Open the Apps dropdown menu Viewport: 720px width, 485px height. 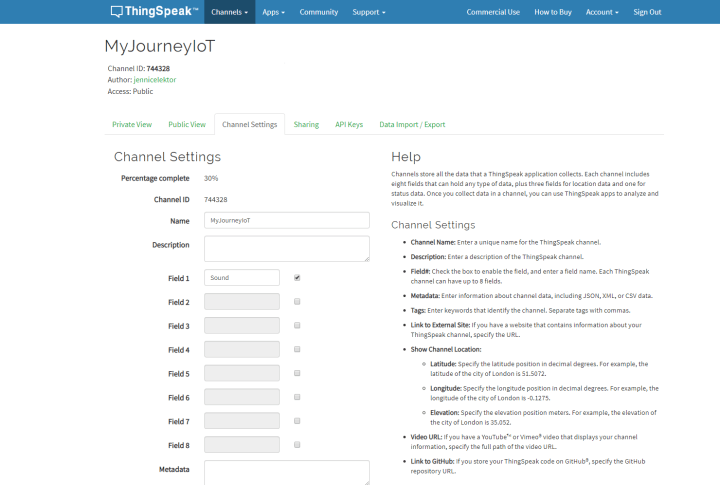pyautogui.click(x=274, y=12)
